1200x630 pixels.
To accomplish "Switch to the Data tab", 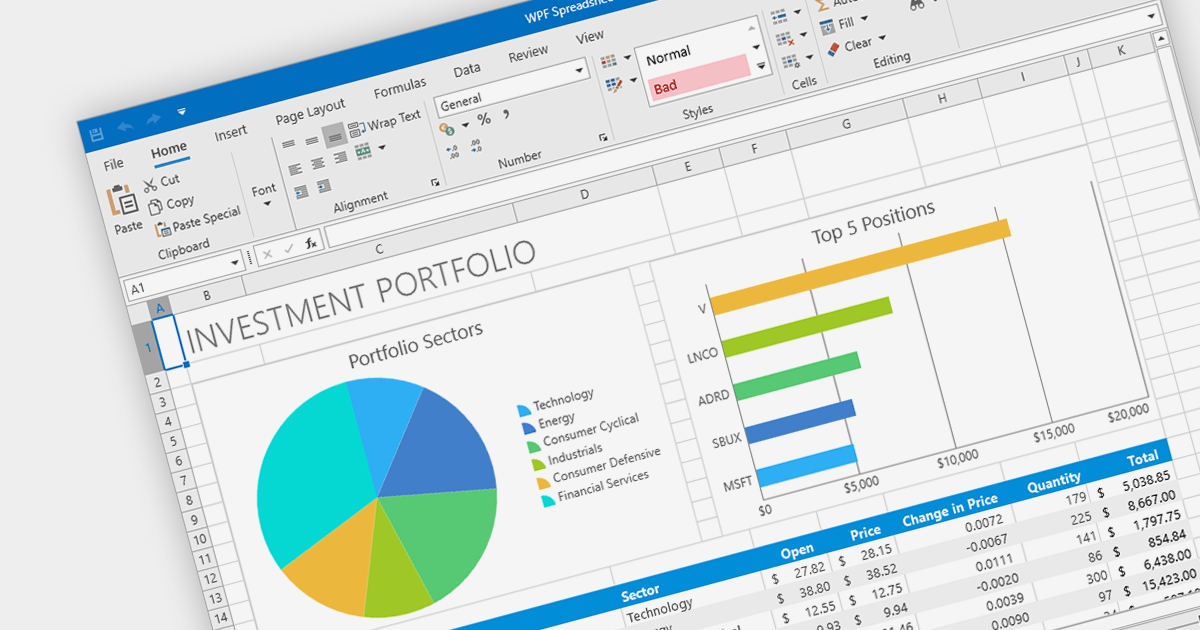I will [467, 70].
